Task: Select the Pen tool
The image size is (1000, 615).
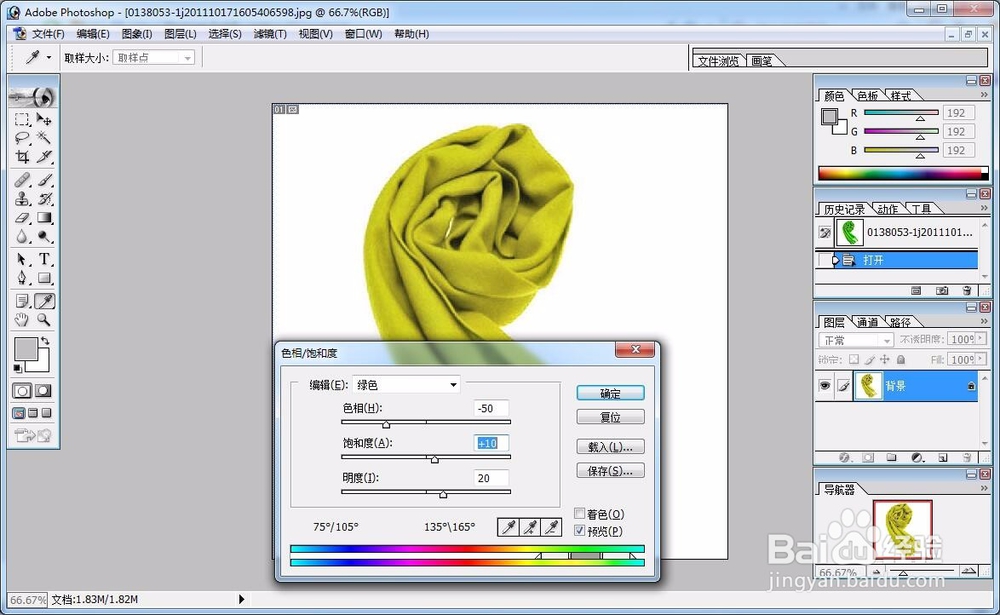Action: tap(22, 278)
